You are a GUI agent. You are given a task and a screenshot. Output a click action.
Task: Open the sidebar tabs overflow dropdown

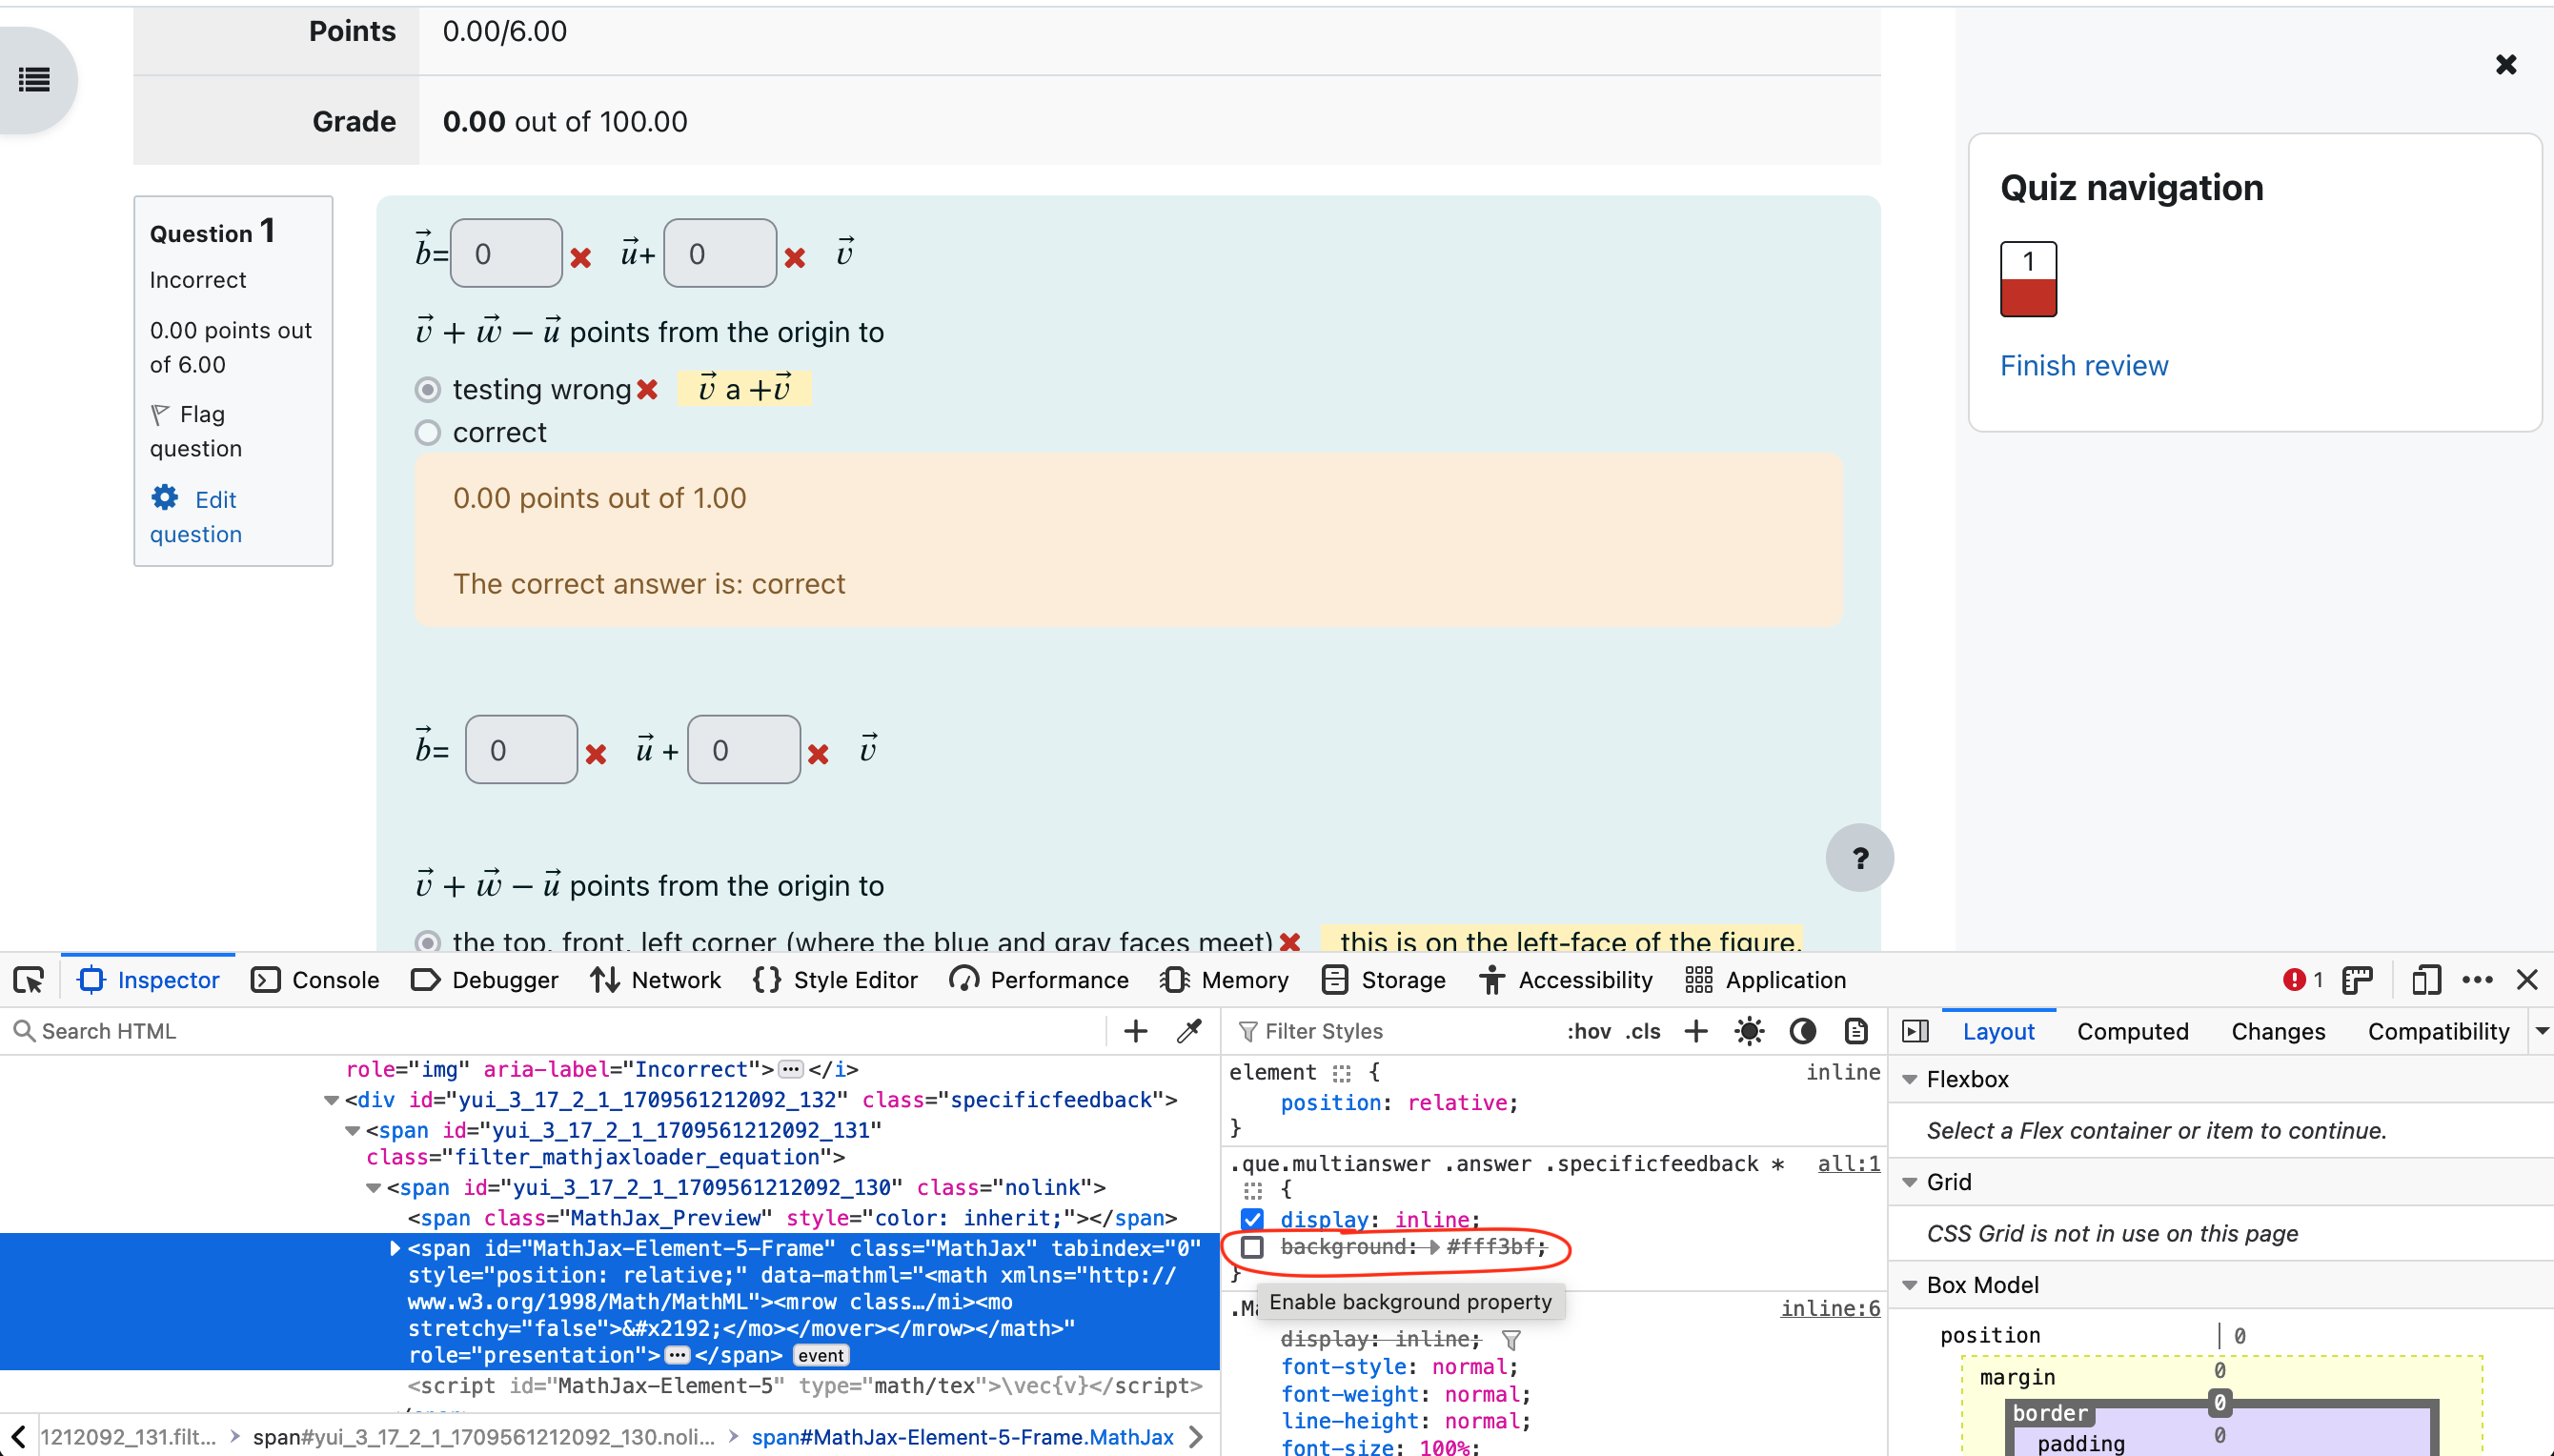(2541, 1031)
